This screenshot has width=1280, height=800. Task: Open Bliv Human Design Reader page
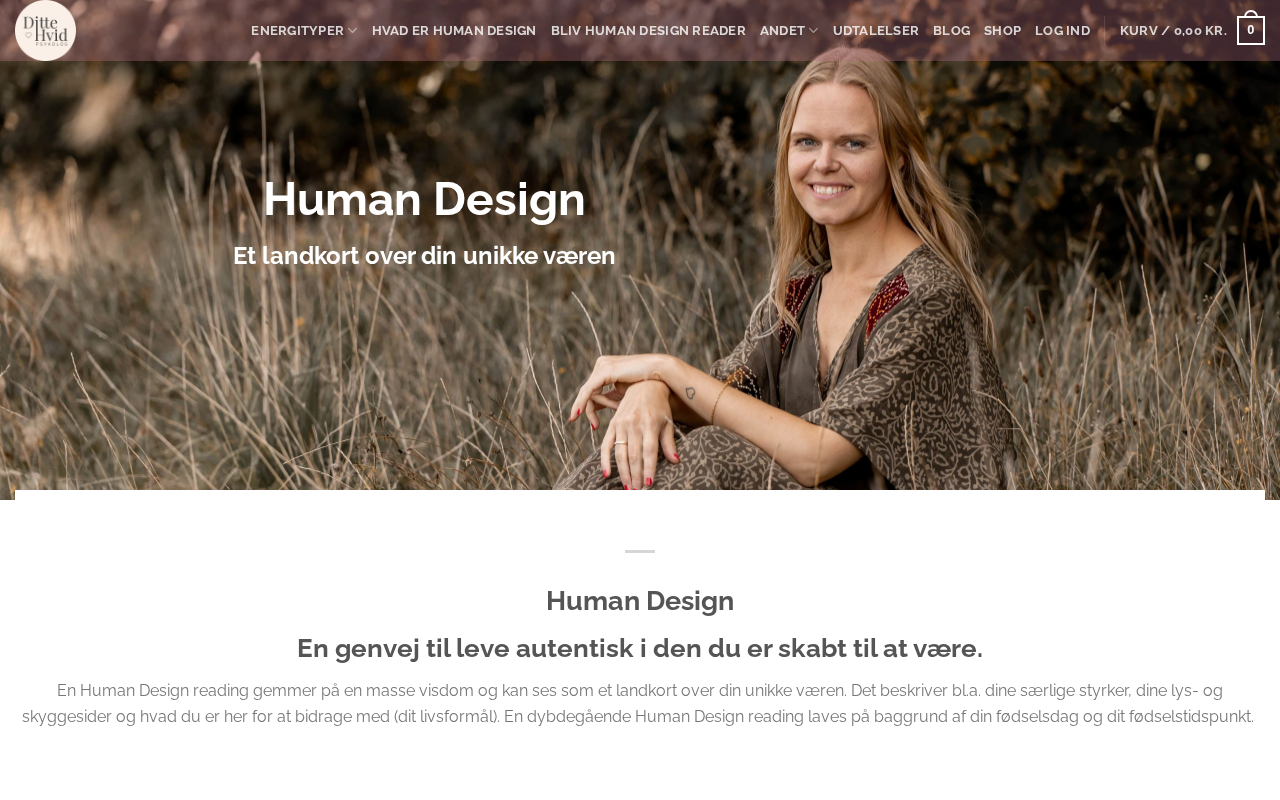[x=648, y=31]
